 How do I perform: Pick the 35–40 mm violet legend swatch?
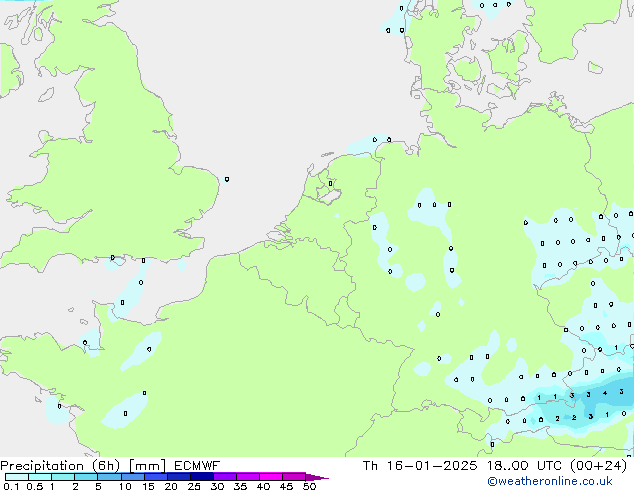click(x=248, y=477)
